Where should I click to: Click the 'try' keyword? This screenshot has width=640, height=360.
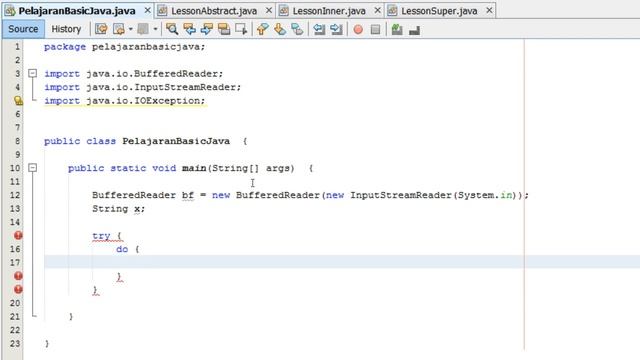(101, 236)
